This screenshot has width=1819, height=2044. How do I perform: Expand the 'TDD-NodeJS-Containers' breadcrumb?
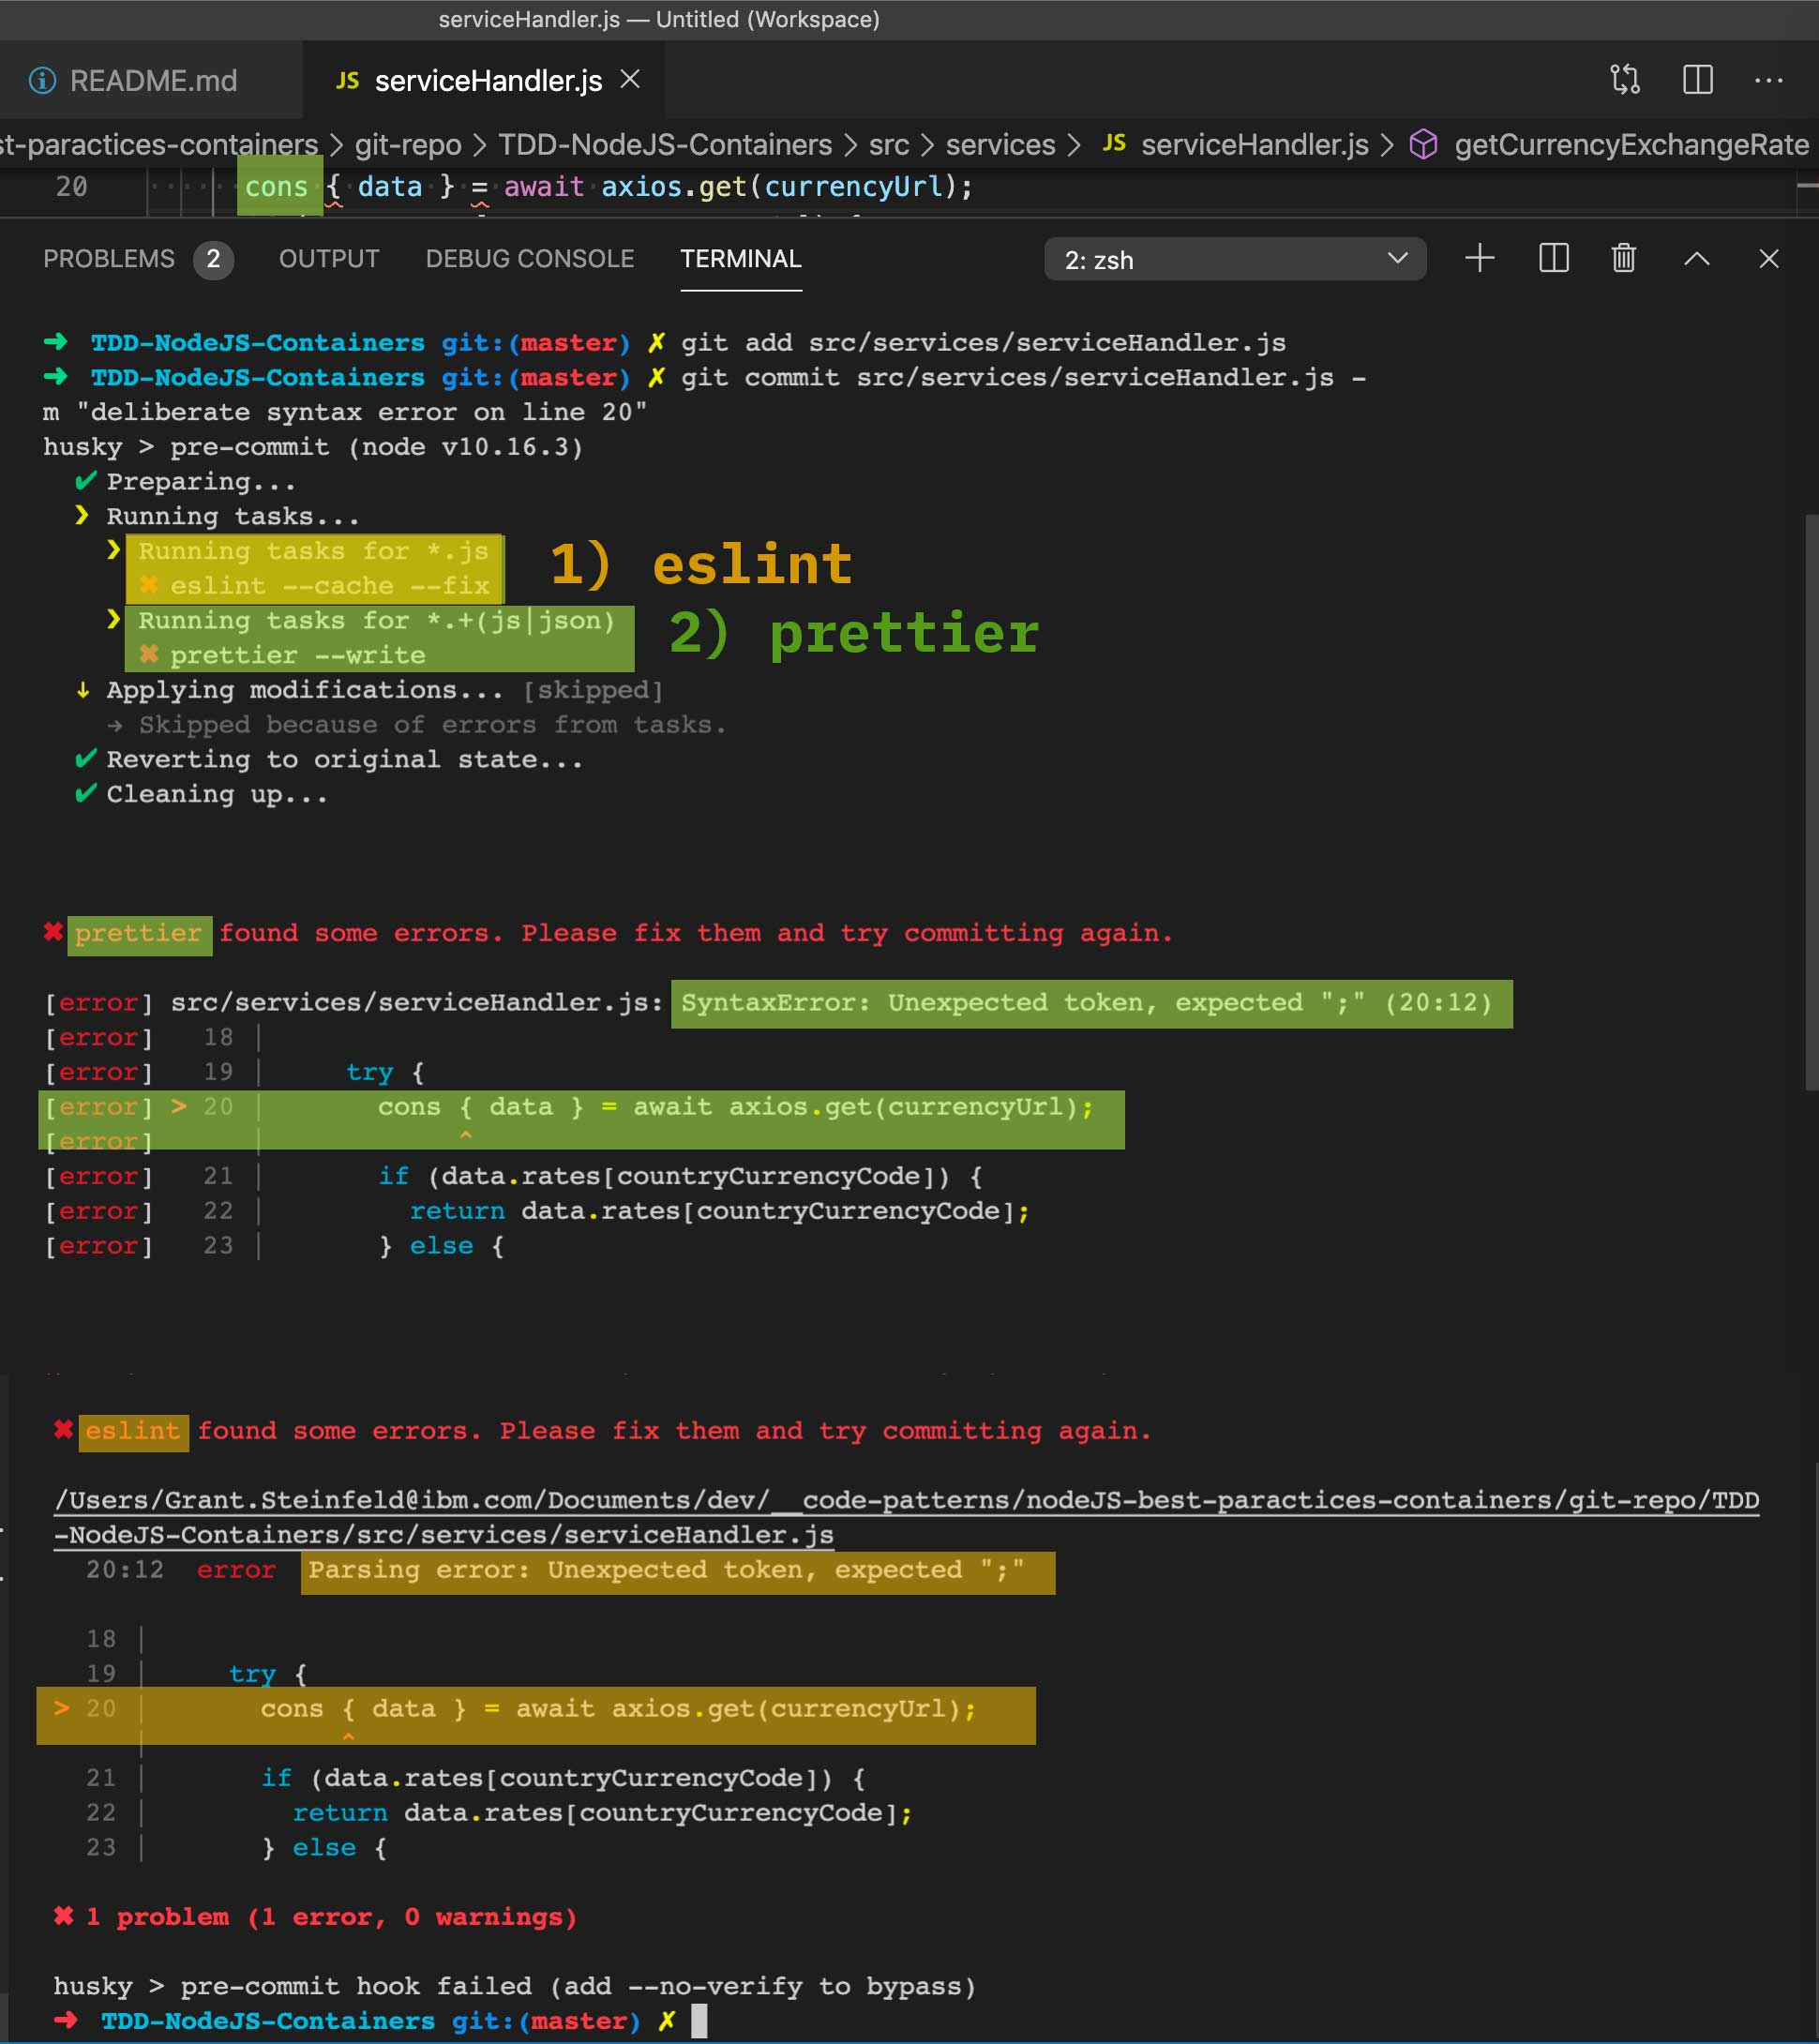[665, 145]
